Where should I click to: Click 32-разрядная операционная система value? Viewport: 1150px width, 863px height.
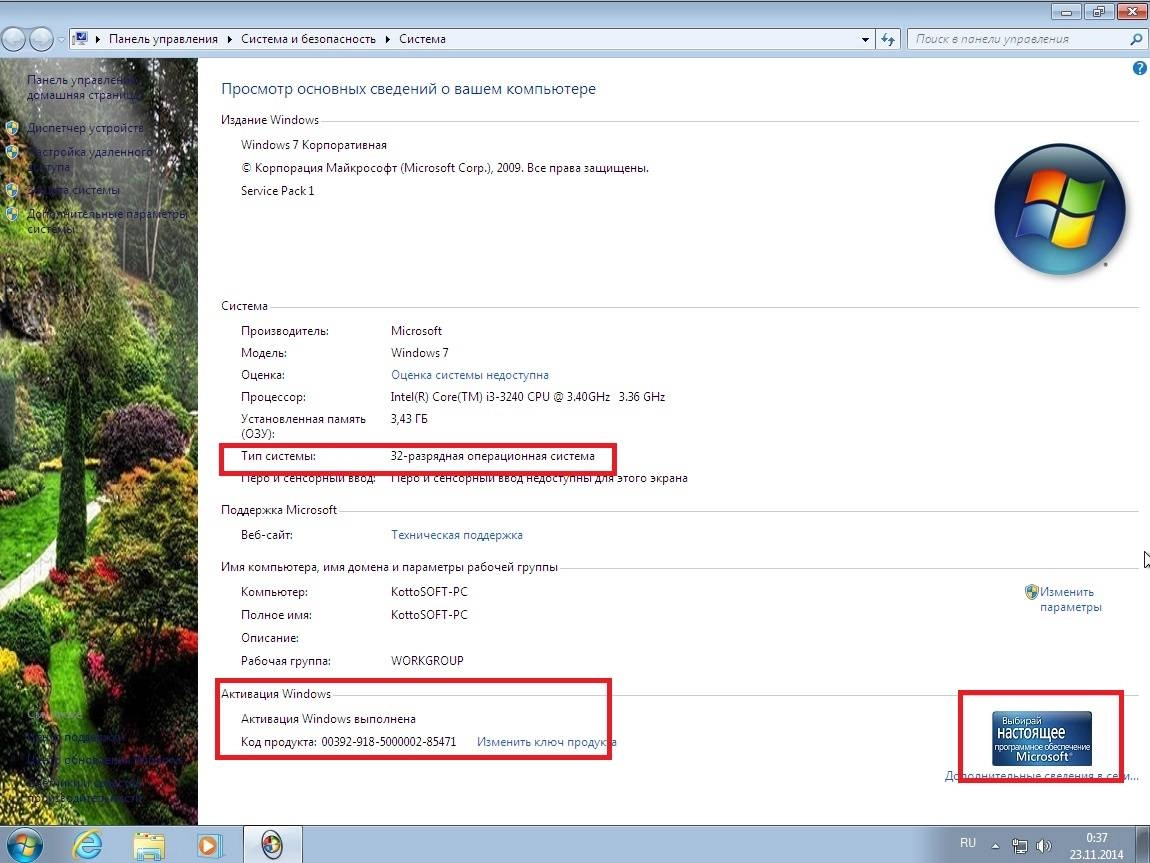click(x=492, y=456)
